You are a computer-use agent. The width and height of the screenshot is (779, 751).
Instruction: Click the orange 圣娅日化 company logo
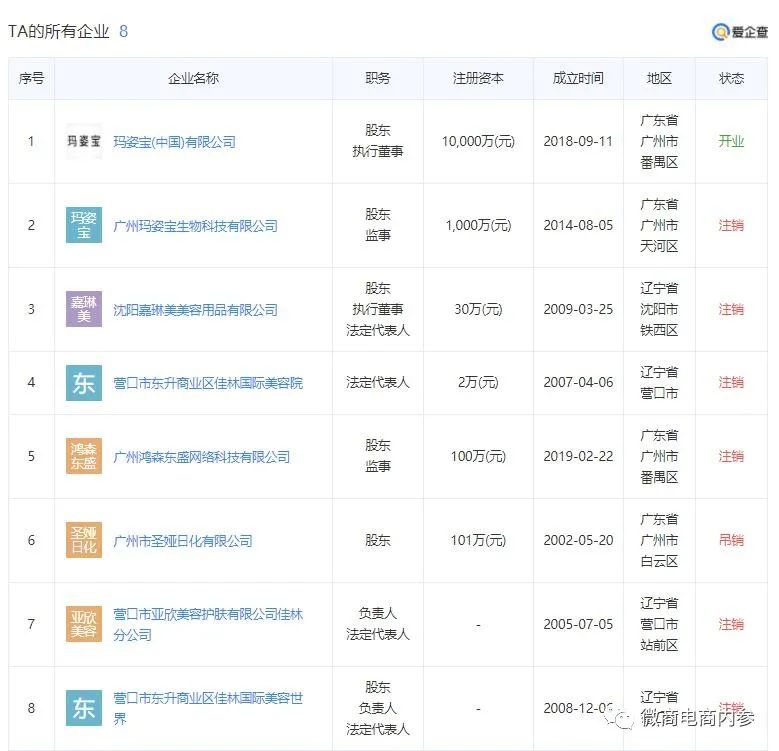pyautogui.click(x=84, y=540)
